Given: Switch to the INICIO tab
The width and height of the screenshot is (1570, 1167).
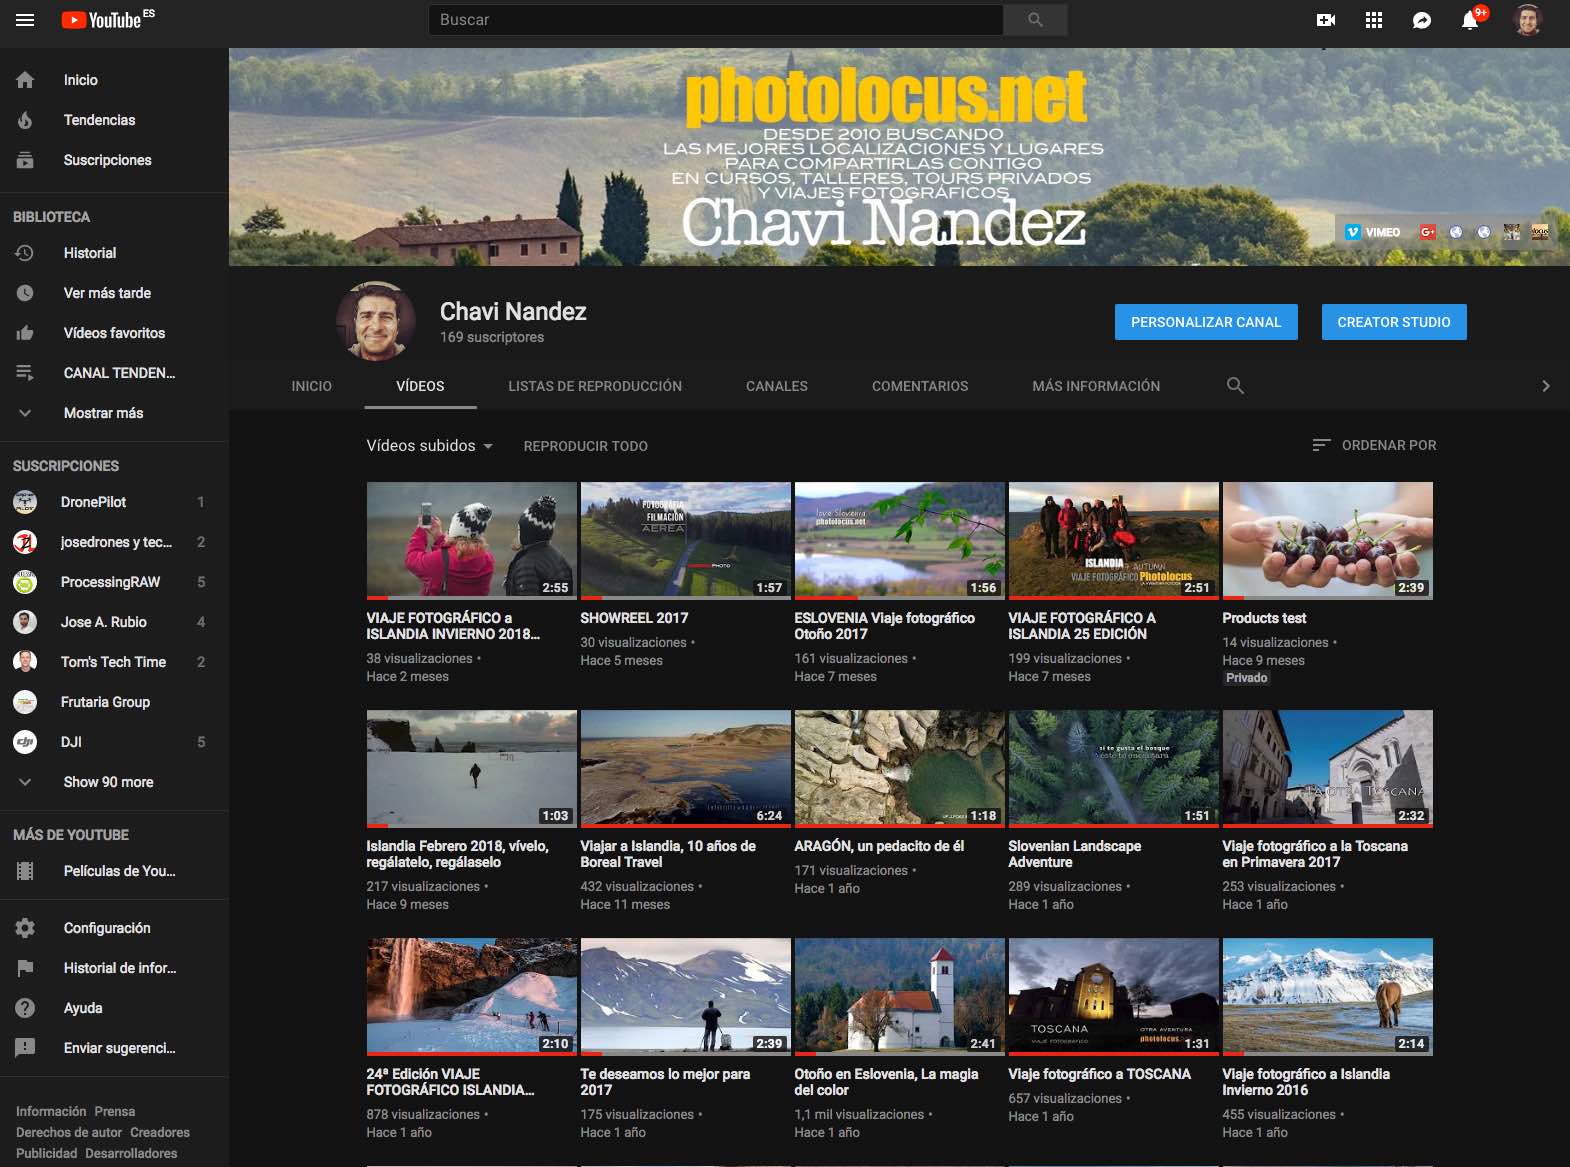Looking at the screenshot, I should click(311, 386).
